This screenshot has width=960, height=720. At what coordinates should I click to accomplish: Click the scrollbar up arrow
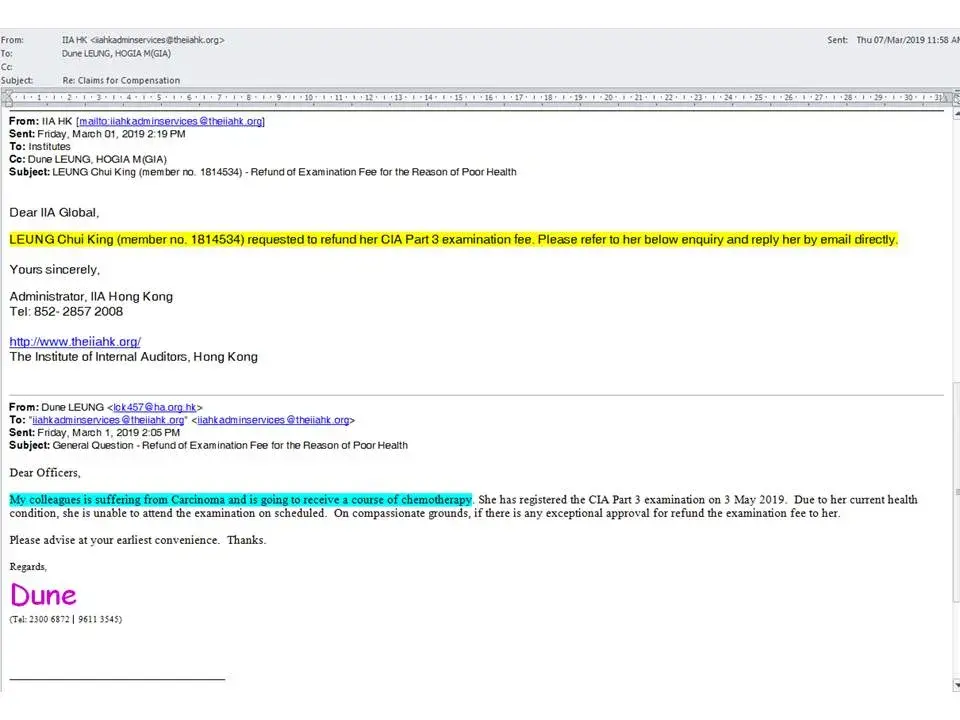tap(953, 113)
